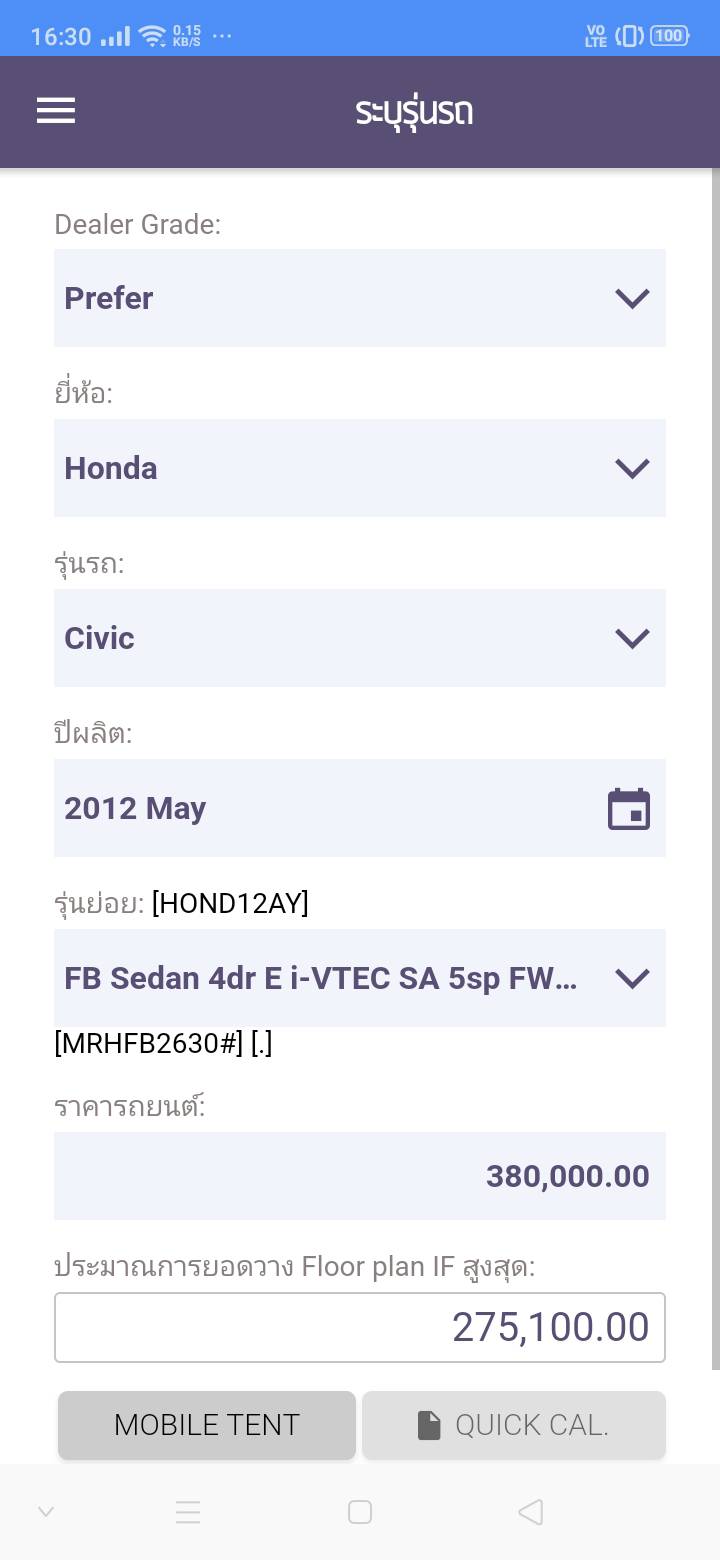Open the FB Sedan sub-model dropdown

tap(359, 978)
